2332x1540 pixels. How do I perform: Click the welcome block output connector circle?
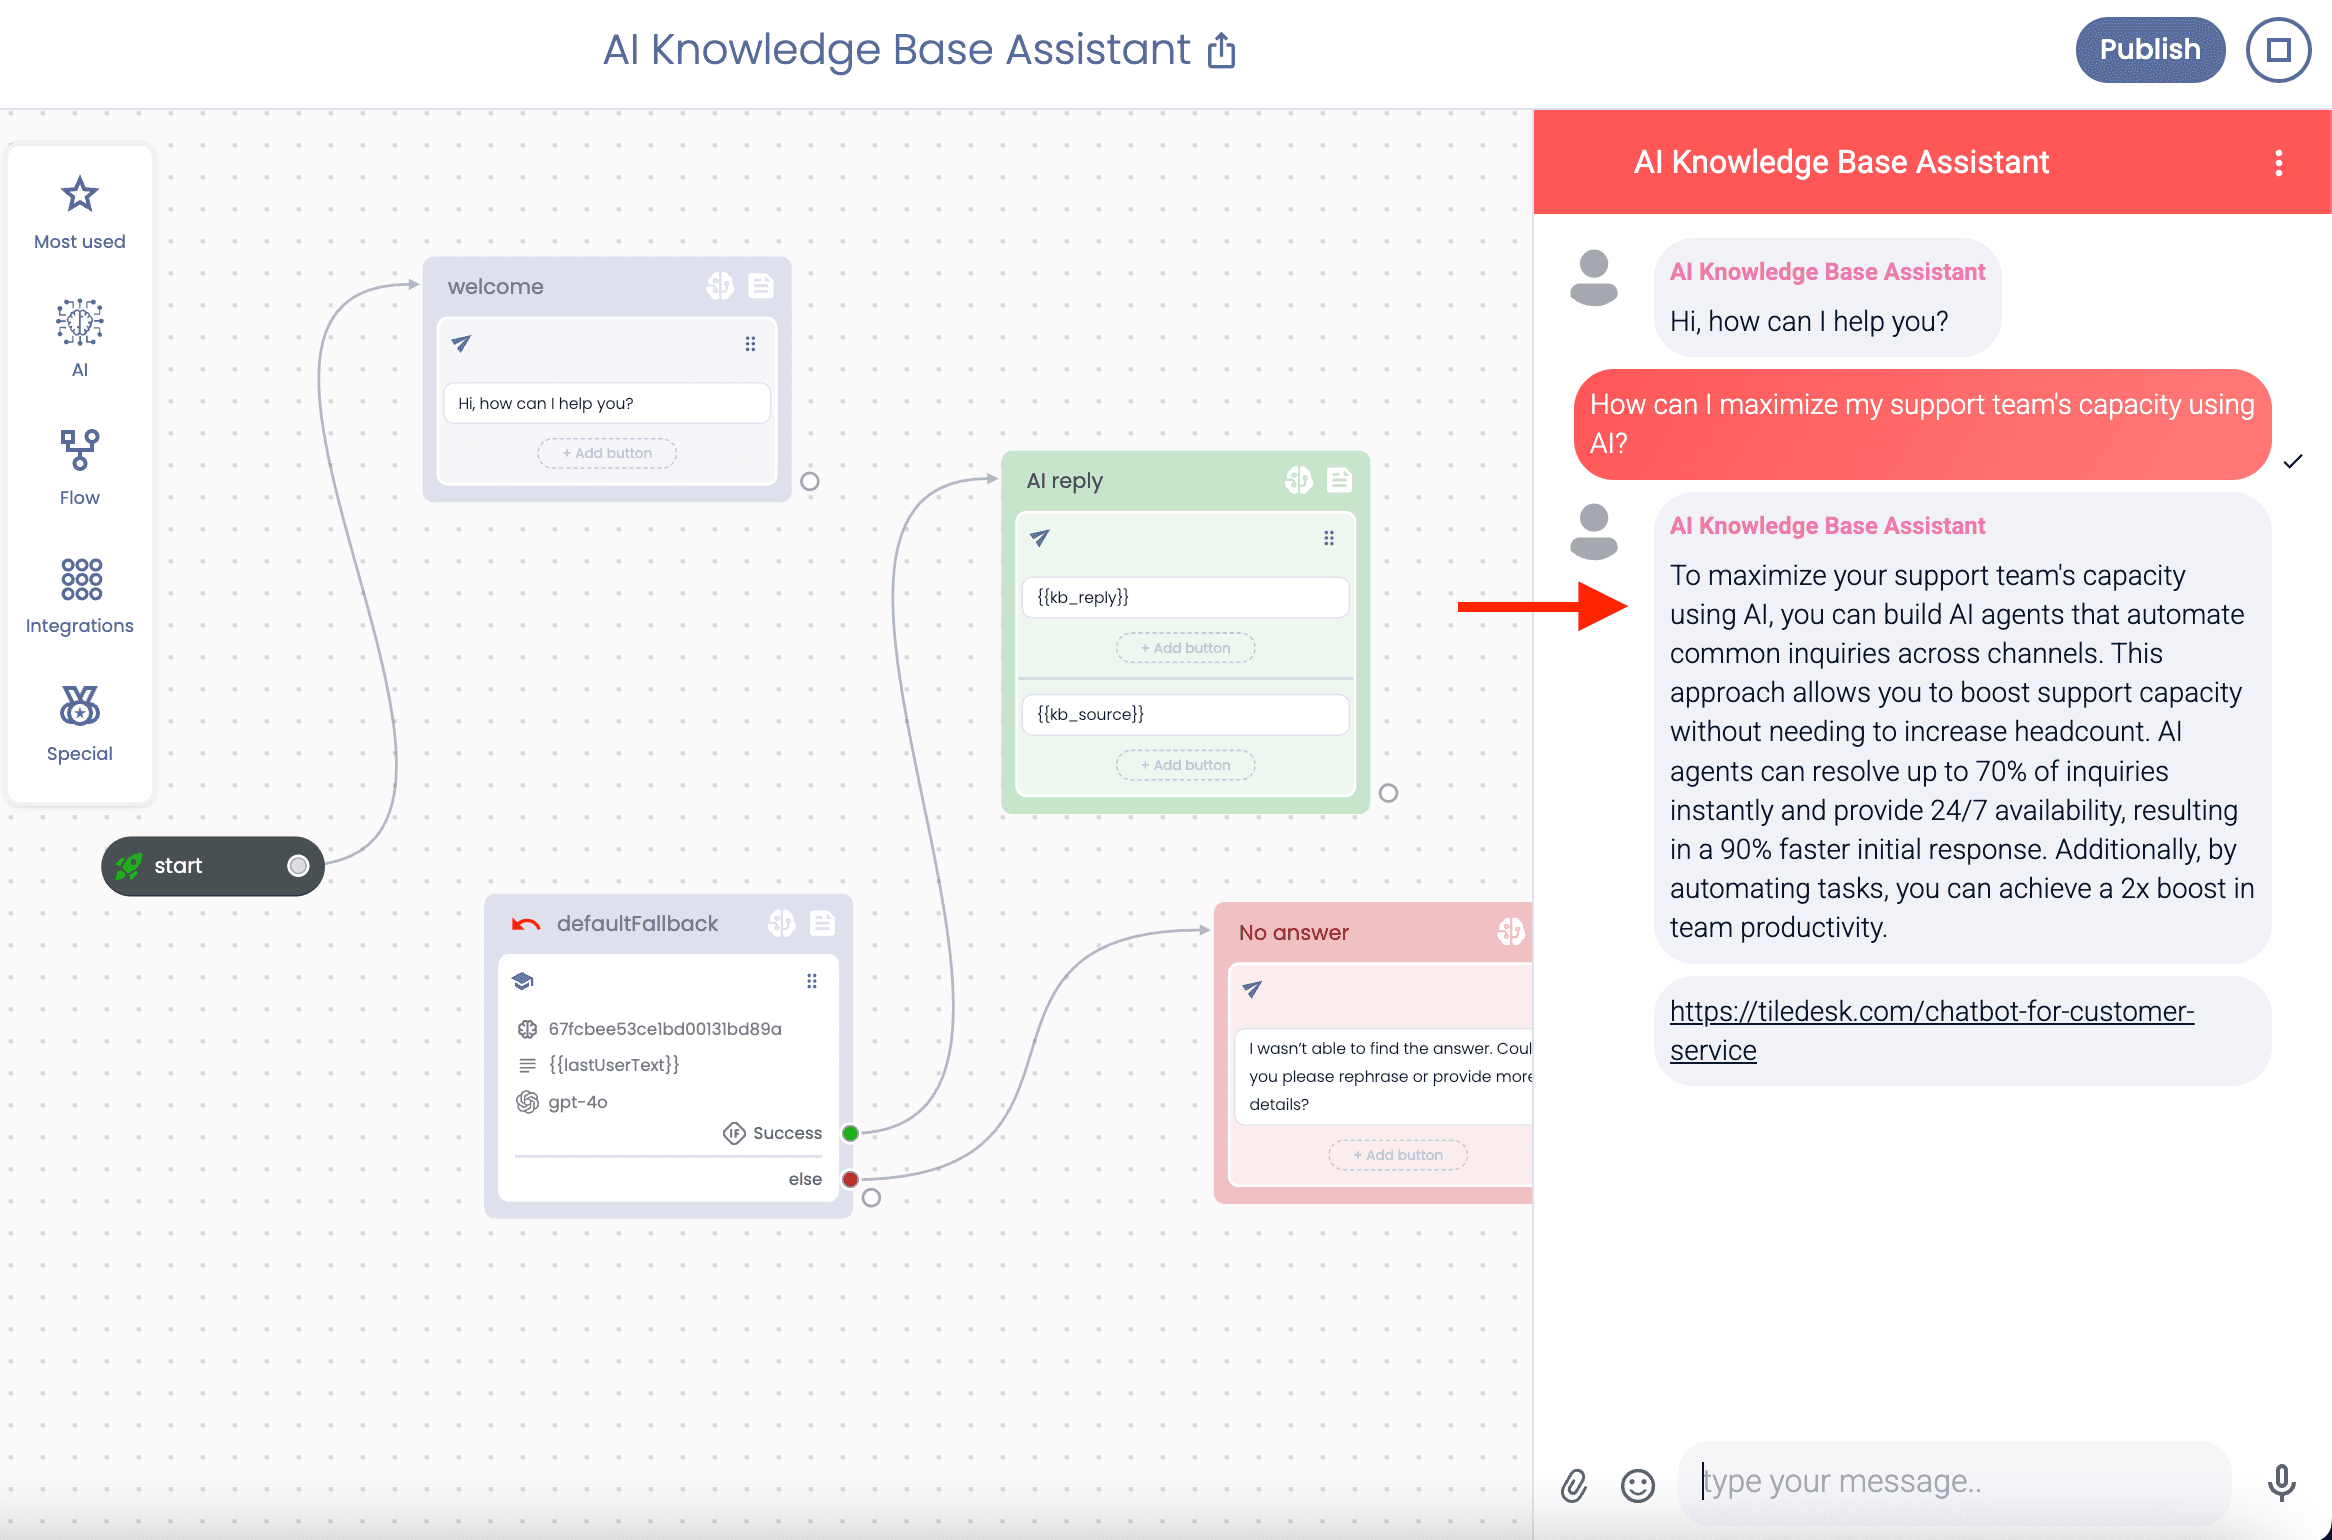[810, 481]
